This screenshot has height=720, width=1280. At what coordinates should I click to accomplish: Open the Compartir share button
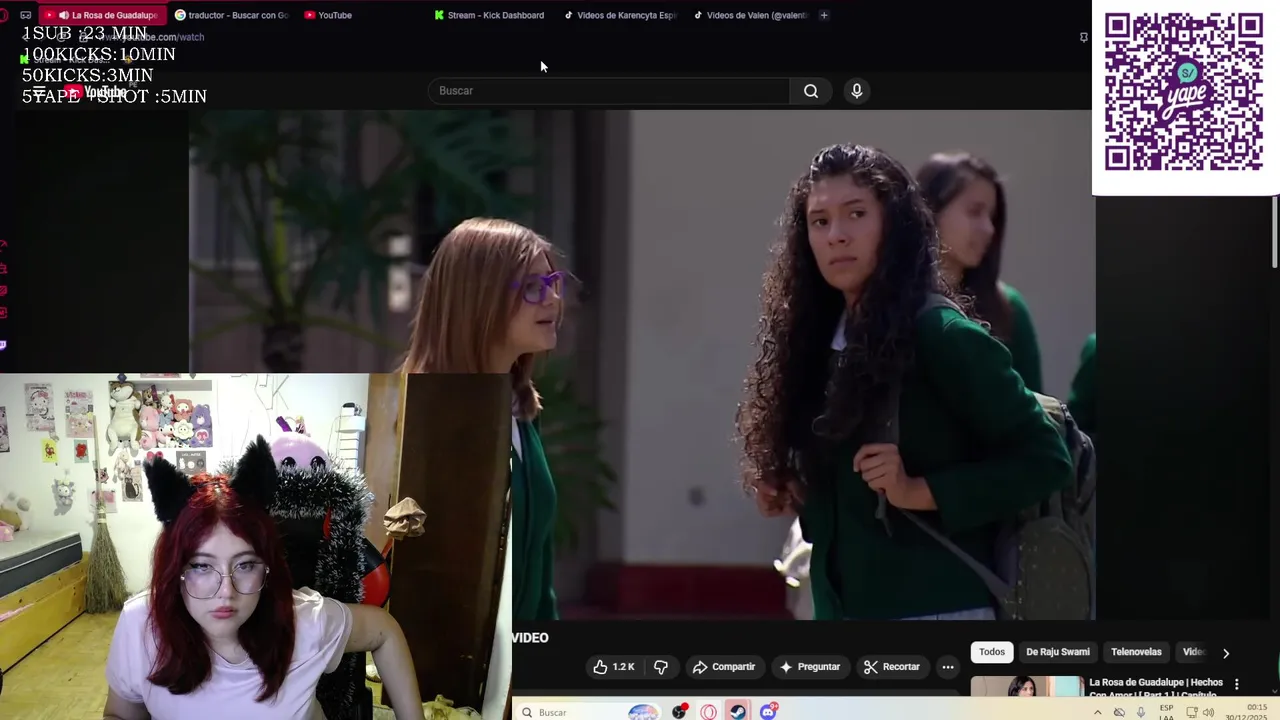tap(724, 667)
